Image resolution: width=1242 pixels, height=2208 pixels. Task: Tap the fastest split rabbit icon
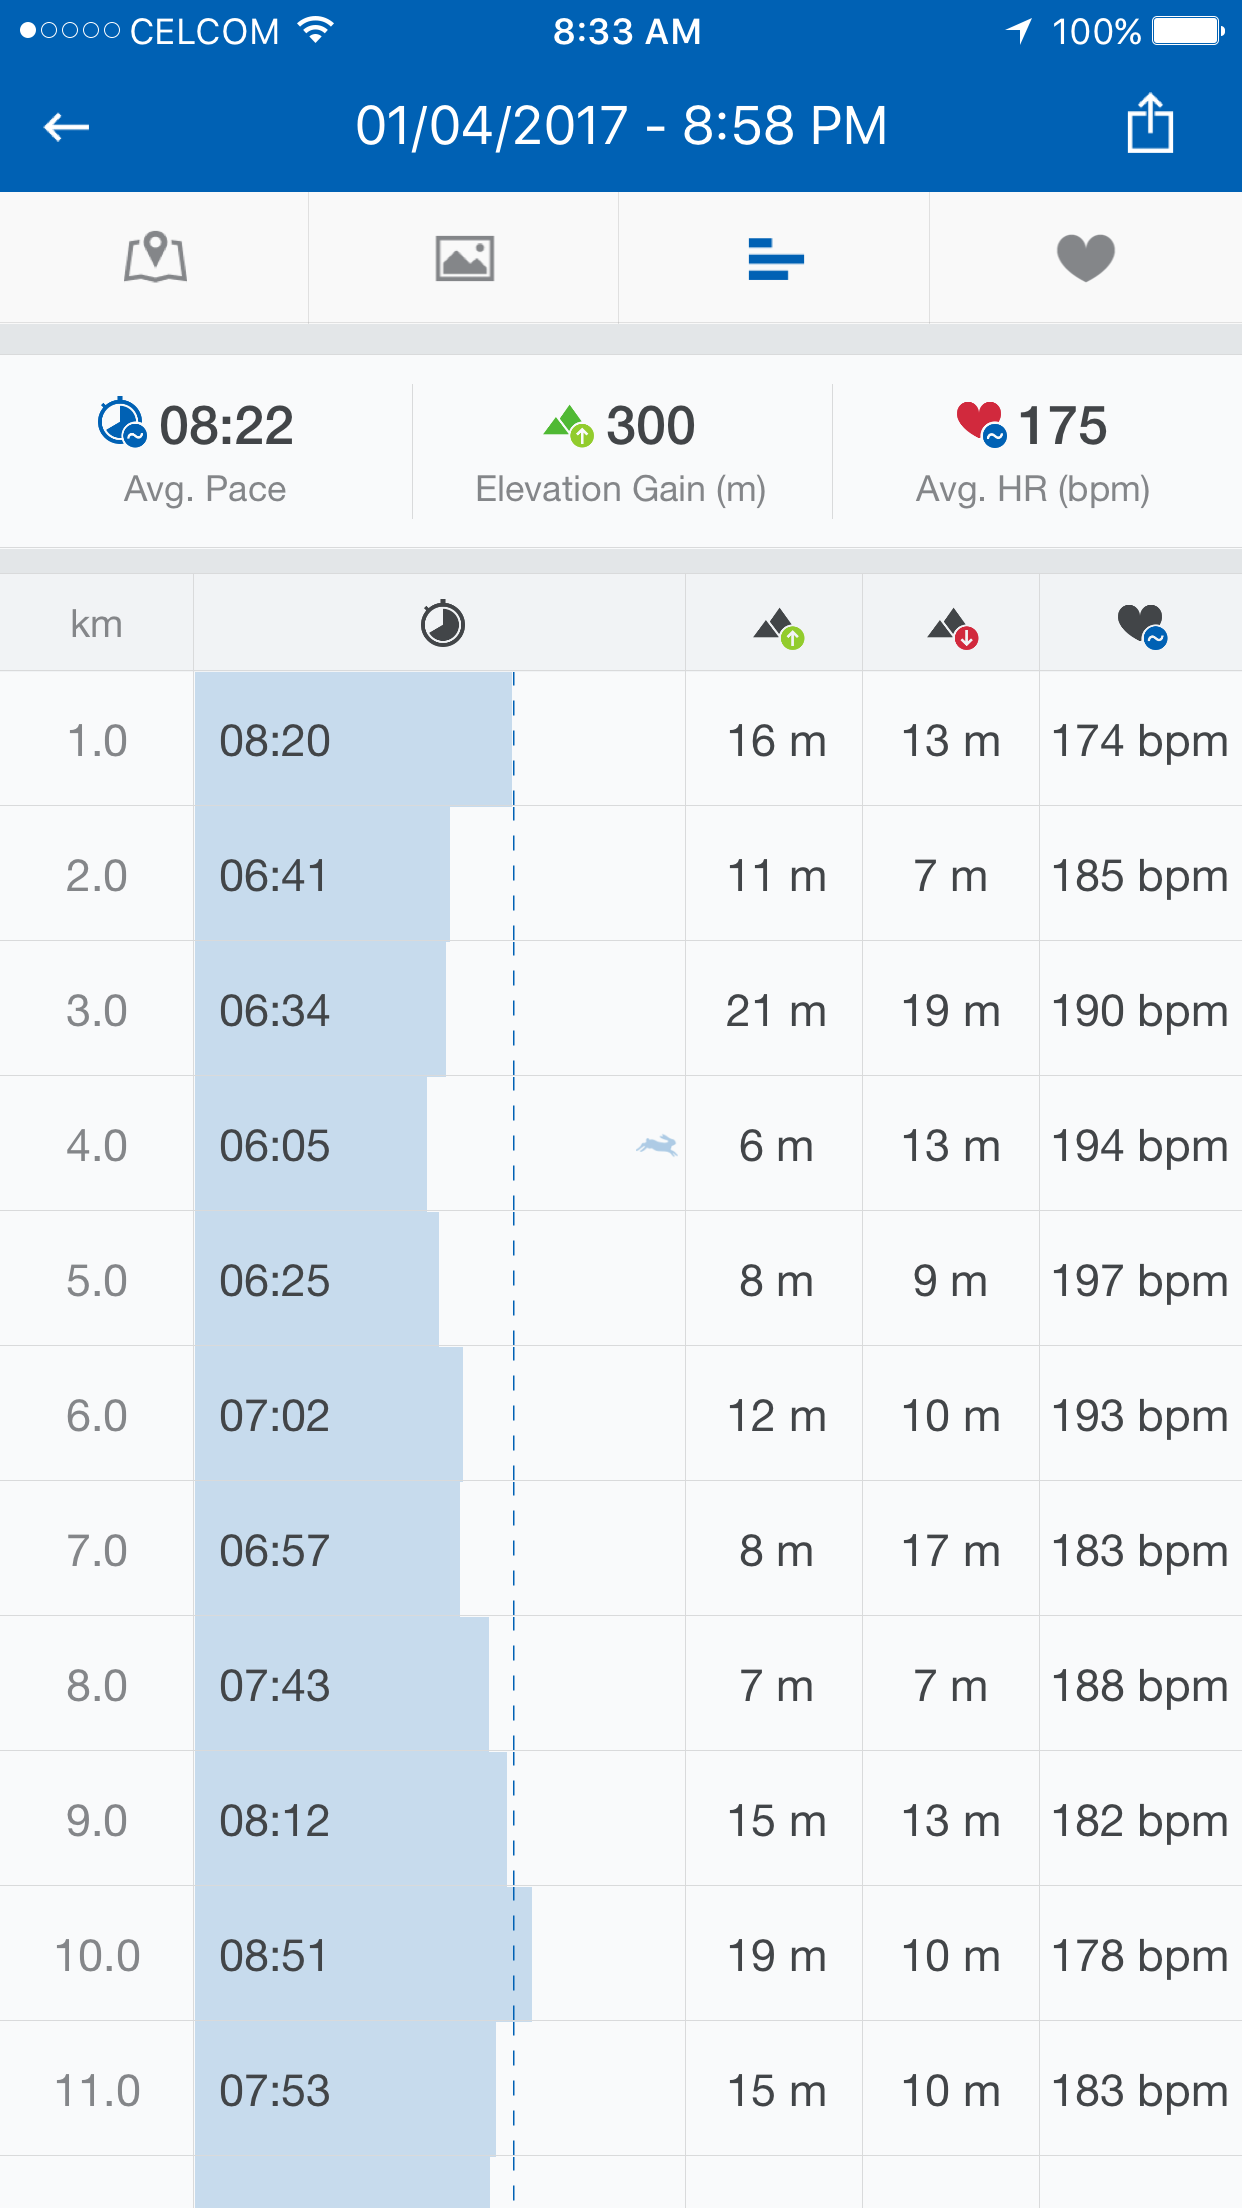(x=657, y=1145)
